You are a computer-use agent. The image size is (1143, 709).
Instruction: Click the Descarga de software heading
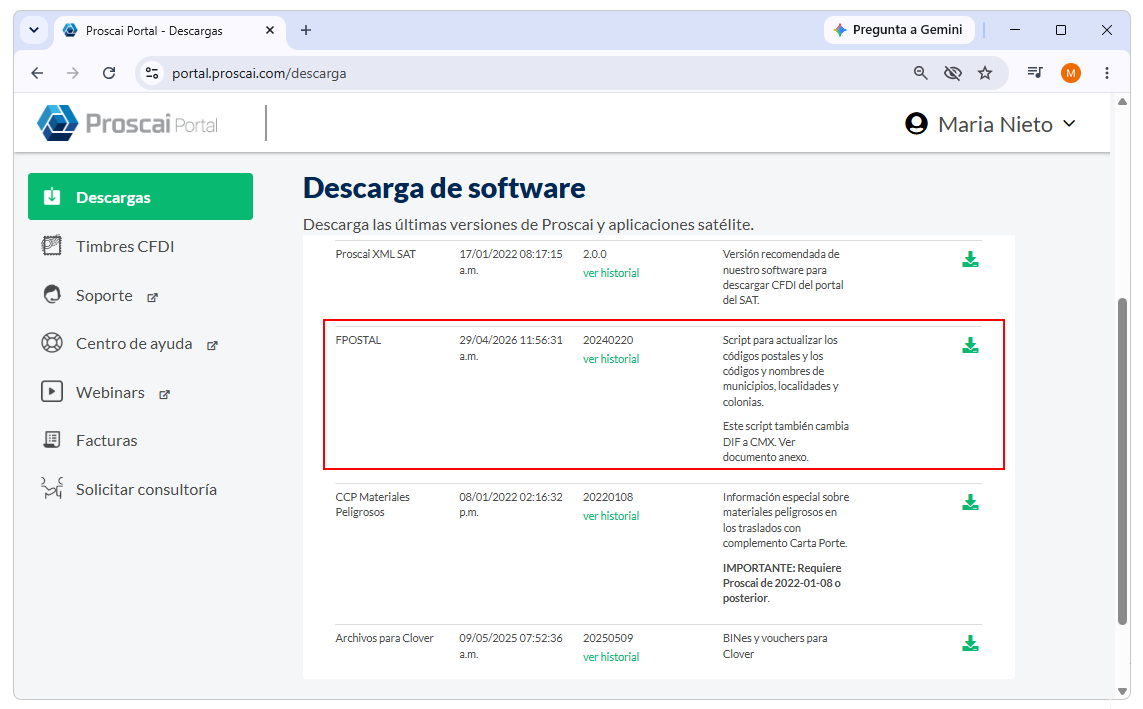(x=444, y=188)
